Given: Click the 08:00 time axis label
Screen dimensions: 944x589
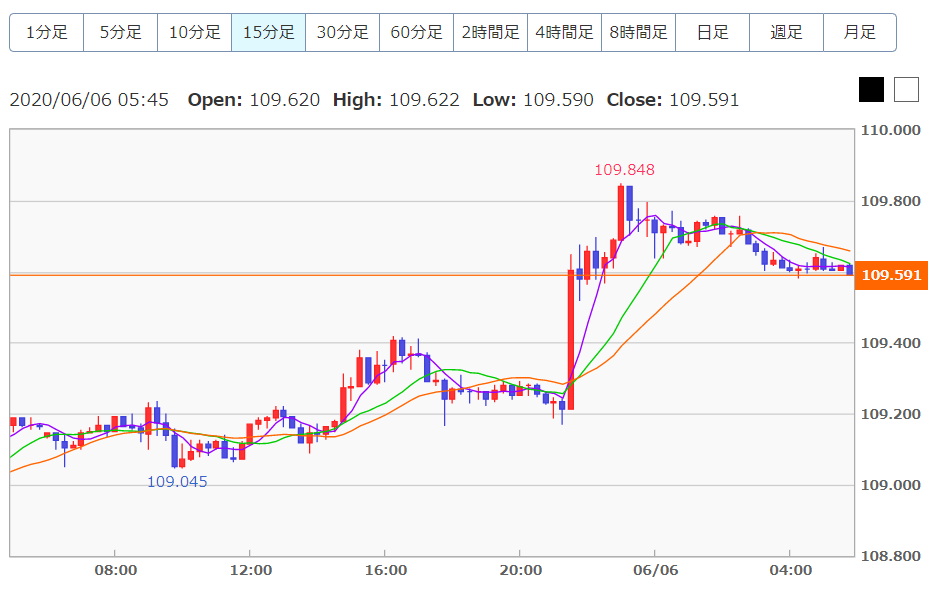Looking at the screenshot, I should pyautogui.click(x=116, y=570).
